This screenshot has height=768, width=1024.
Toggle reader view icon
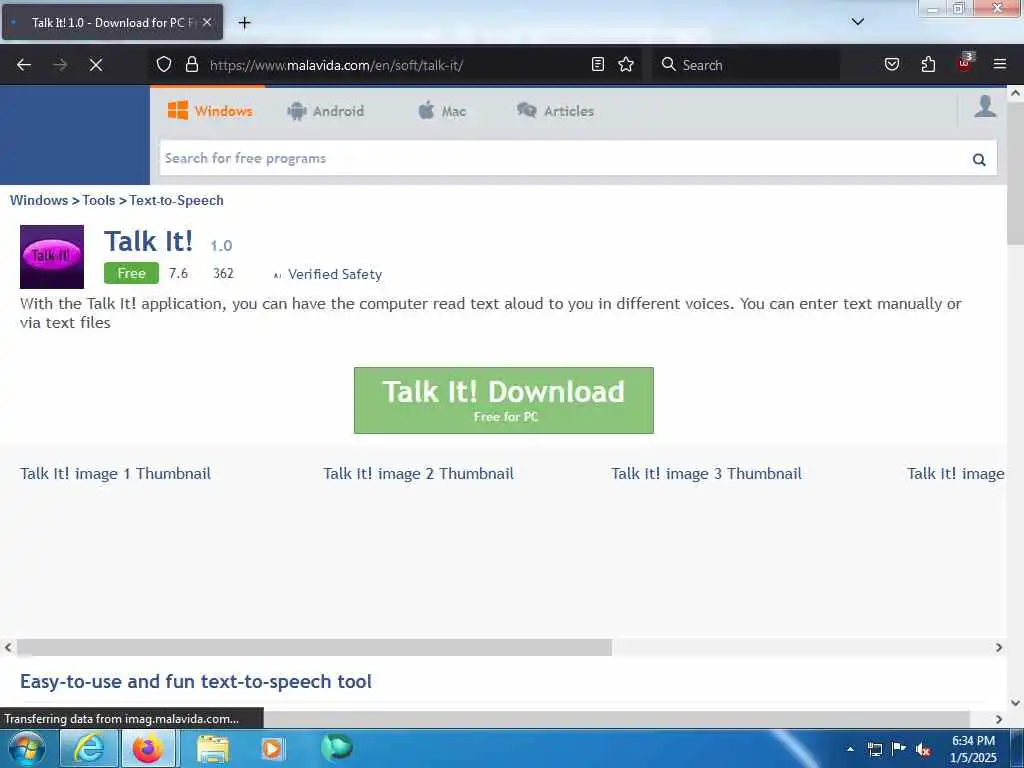[598, 64]
